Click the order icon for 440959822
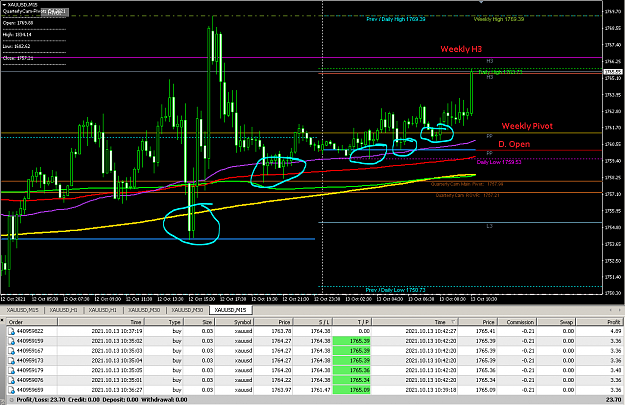625x405 pixels. 12,331
